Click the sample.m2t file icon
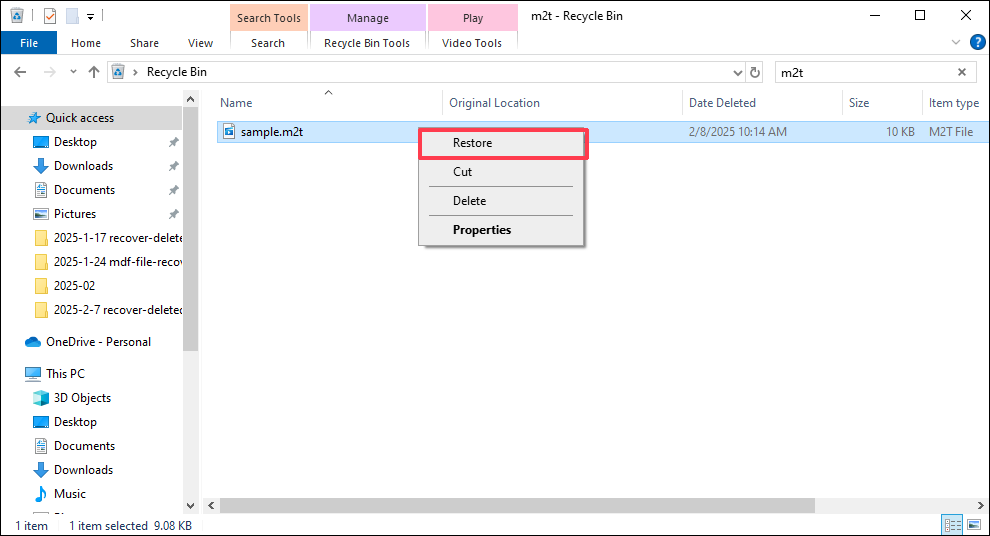Screen dimensions: 990x536 (229, 132)
